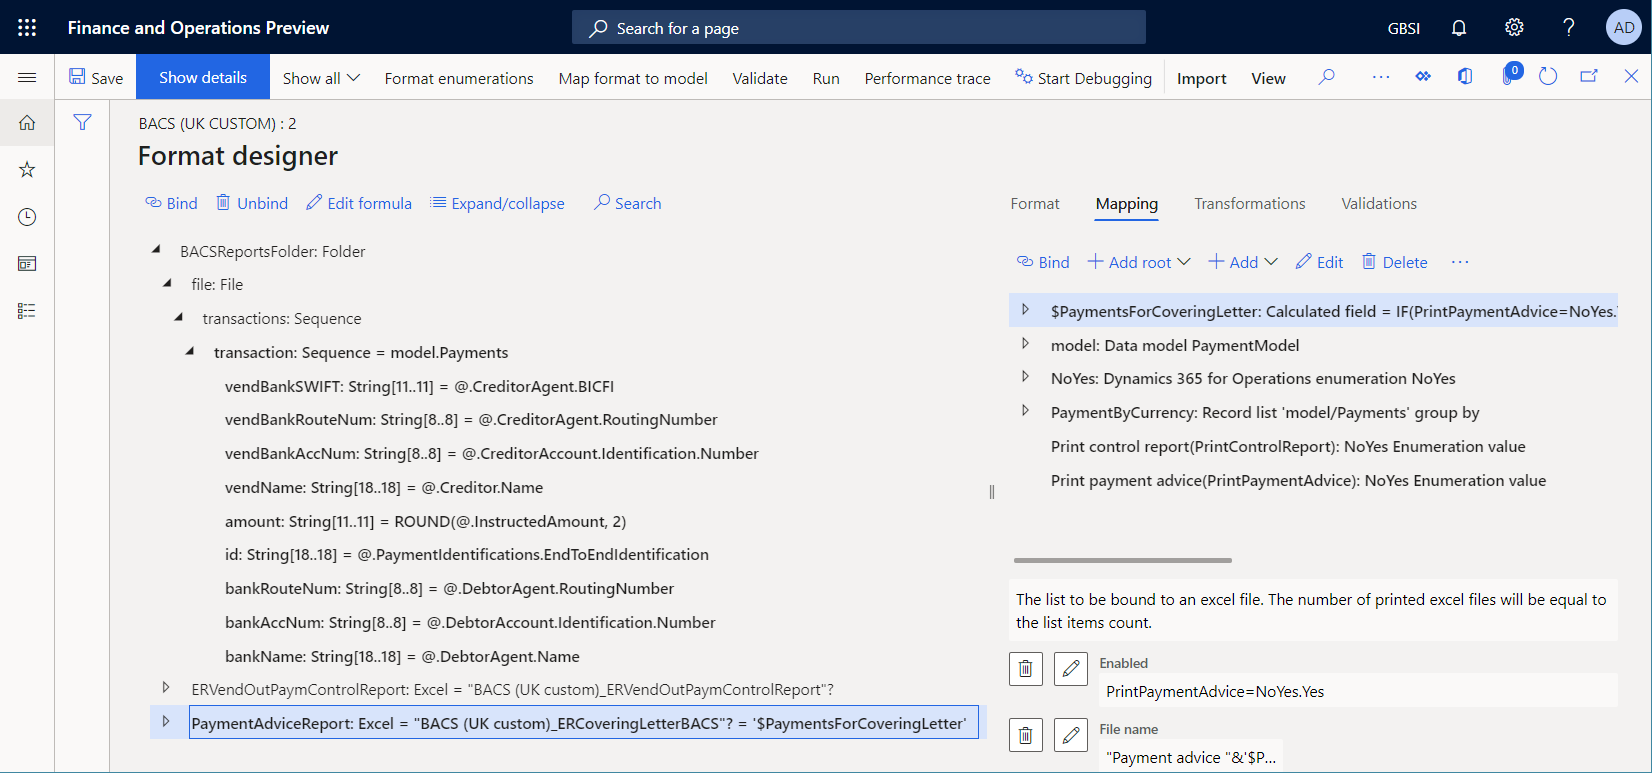Click the mapping pane horizontal scrollbar
1652x773 pixels.
pyautogui.click(x=1123, y=560)
